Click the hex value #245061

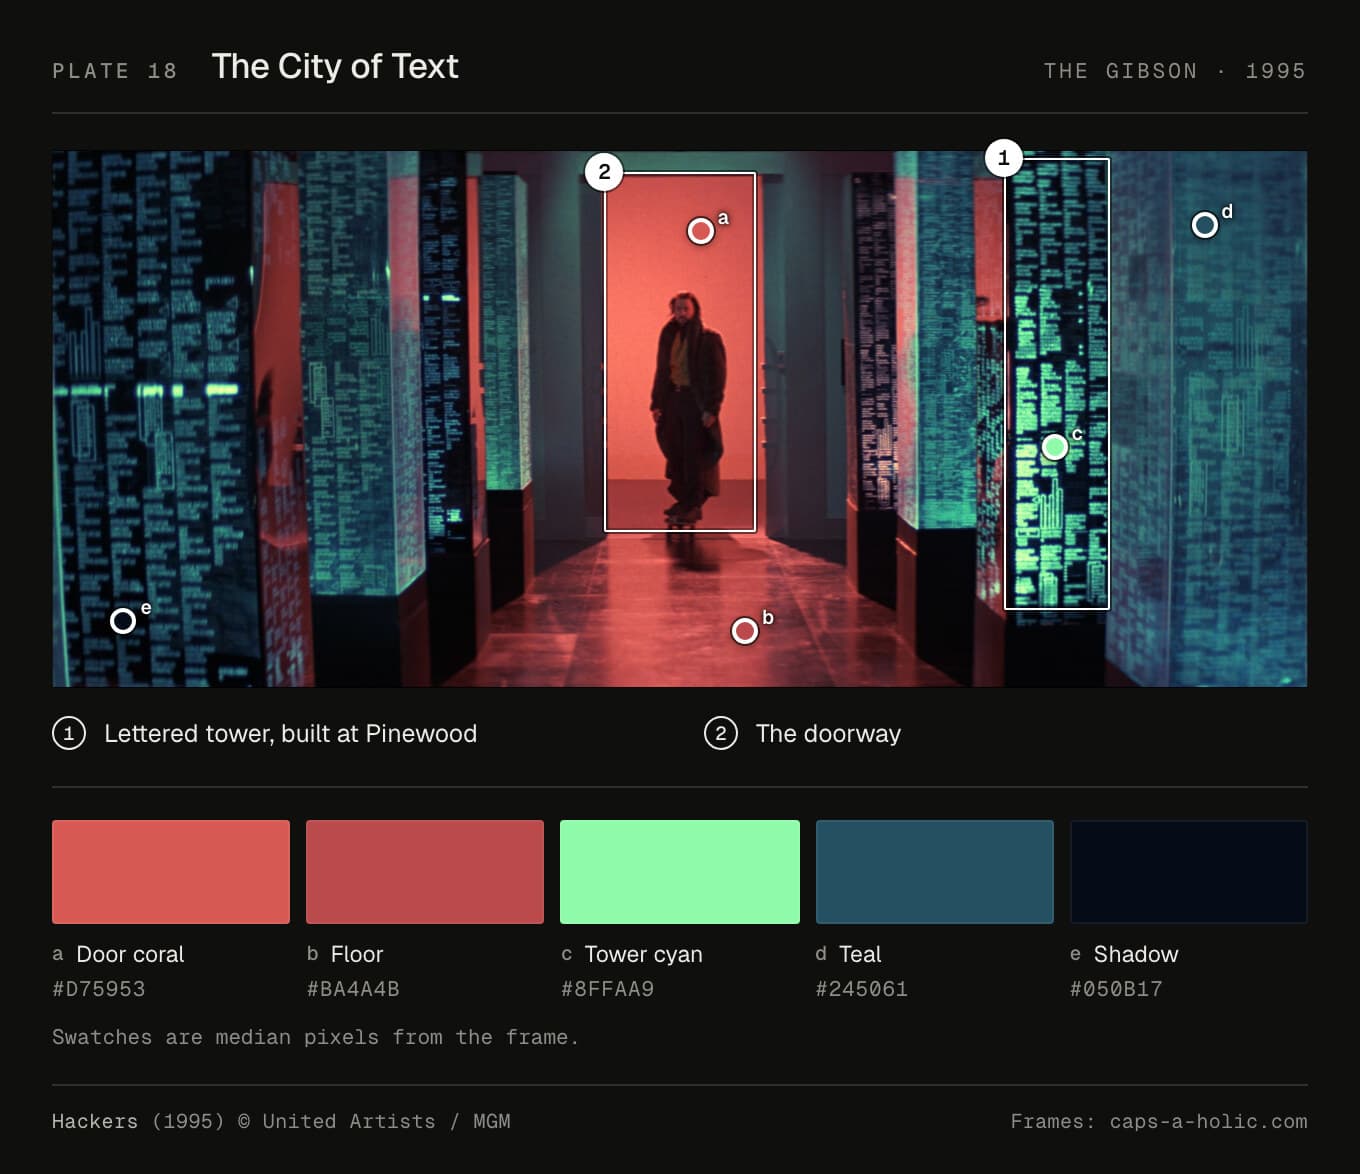point(862,989)
